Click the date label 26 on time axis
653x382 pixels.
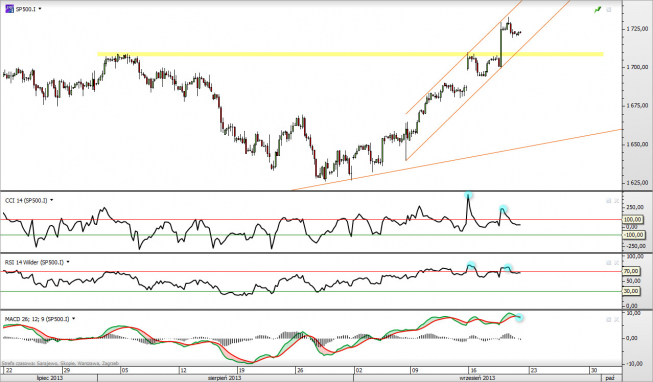300,370
